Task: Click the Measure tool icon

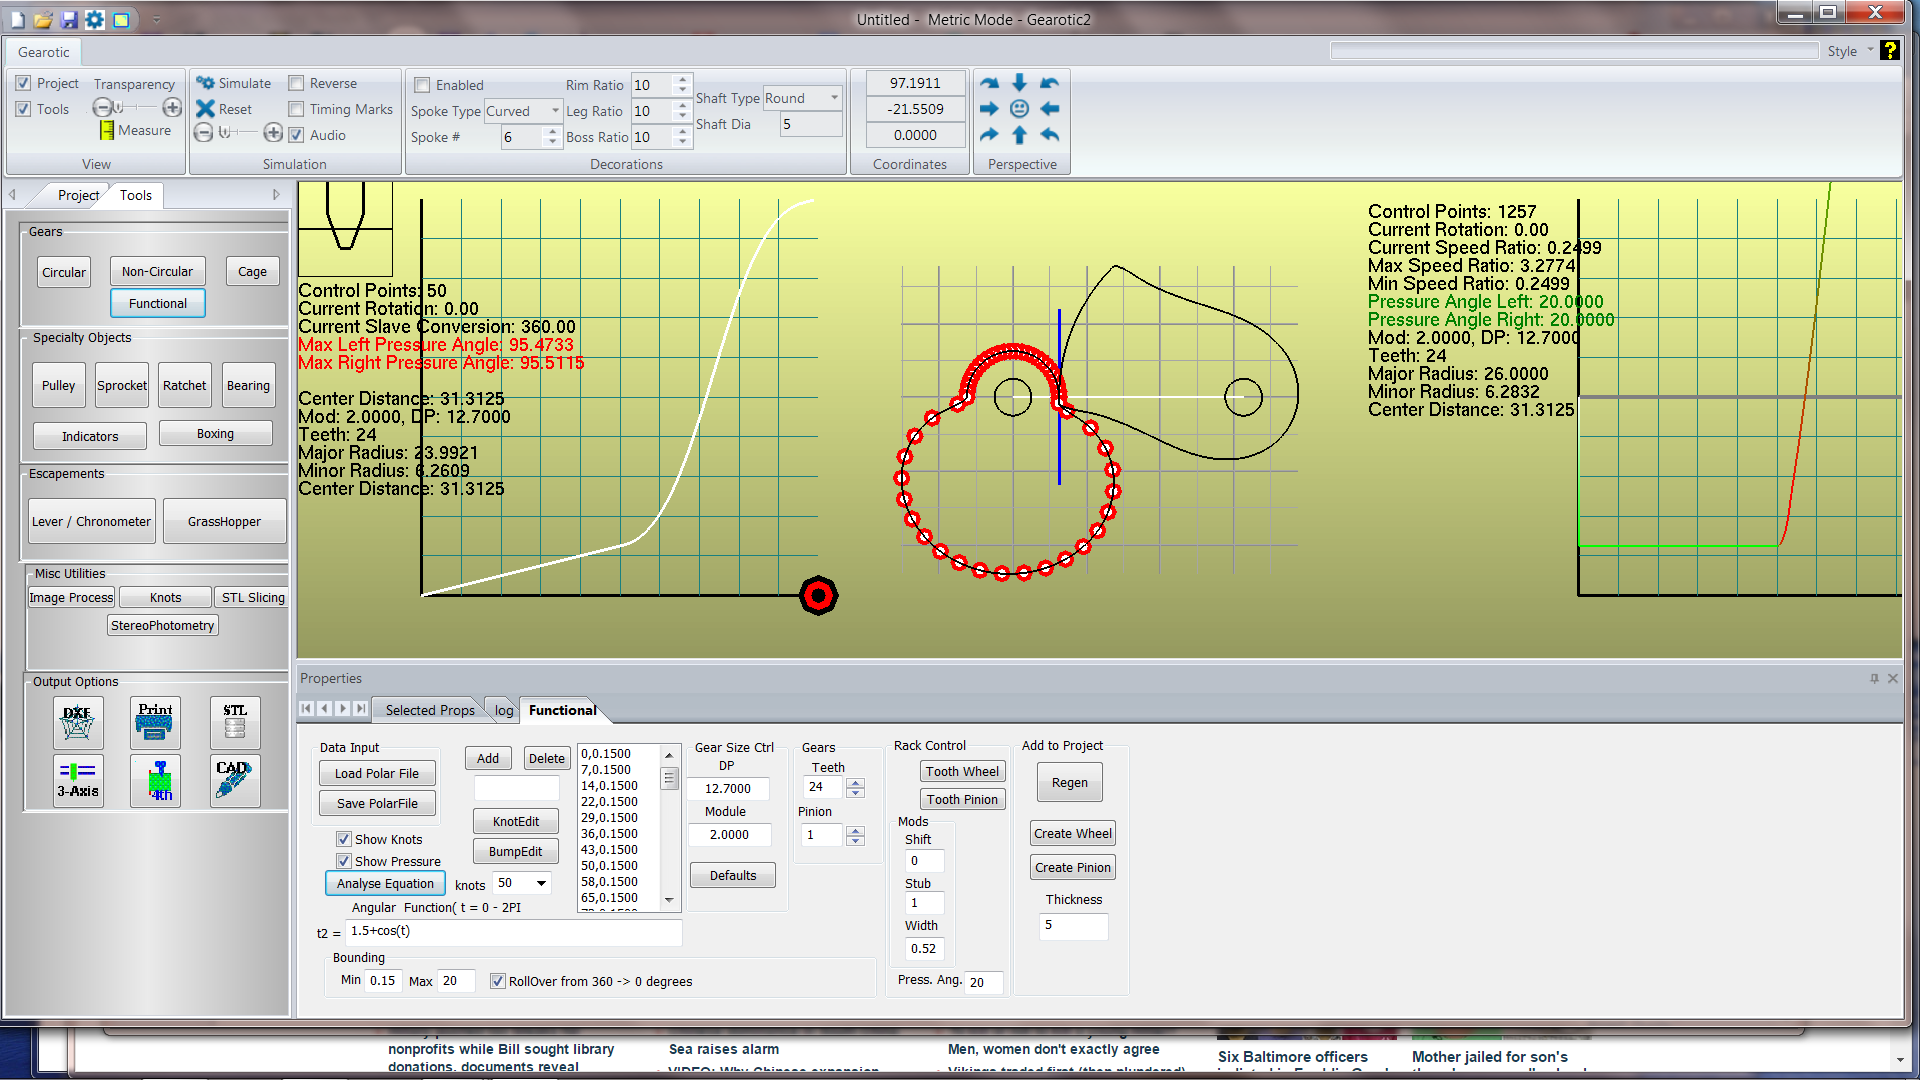Action: coord(107,131)
